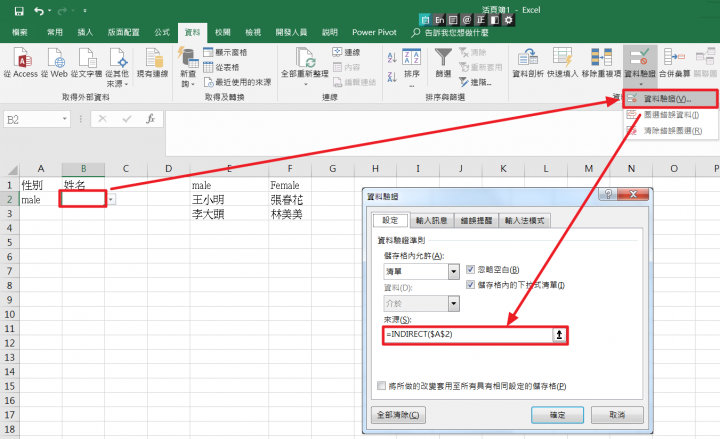Click the En language indicator in IME bar
Image resolution: width=720 pixels, height=439 pixels.
pos(439,20)
